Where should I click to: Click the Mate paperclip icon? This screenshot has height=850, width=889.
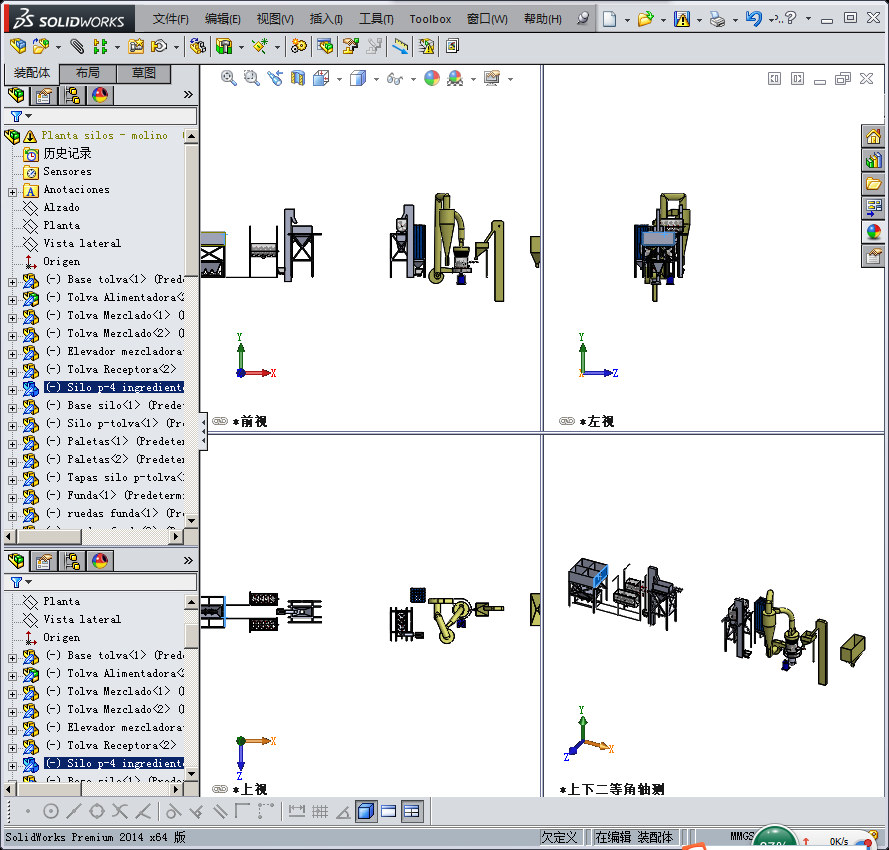[77, 46]
